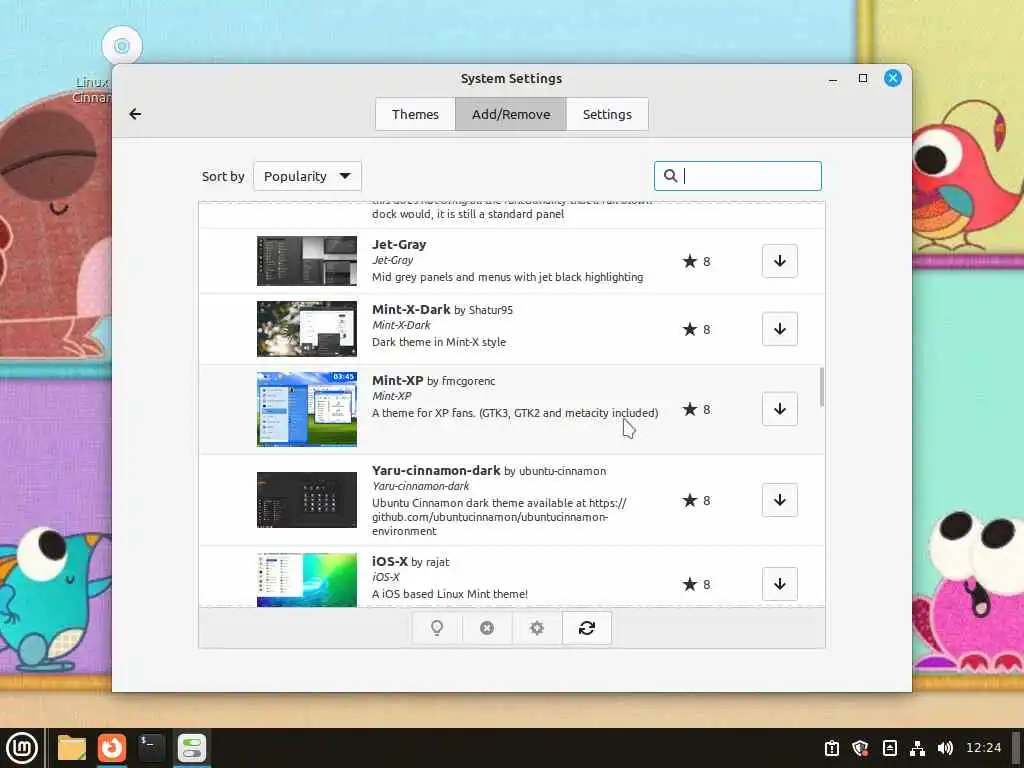Go back using the left arrow
This screenshot has width=1024, height=768.
tap(135, 114)
